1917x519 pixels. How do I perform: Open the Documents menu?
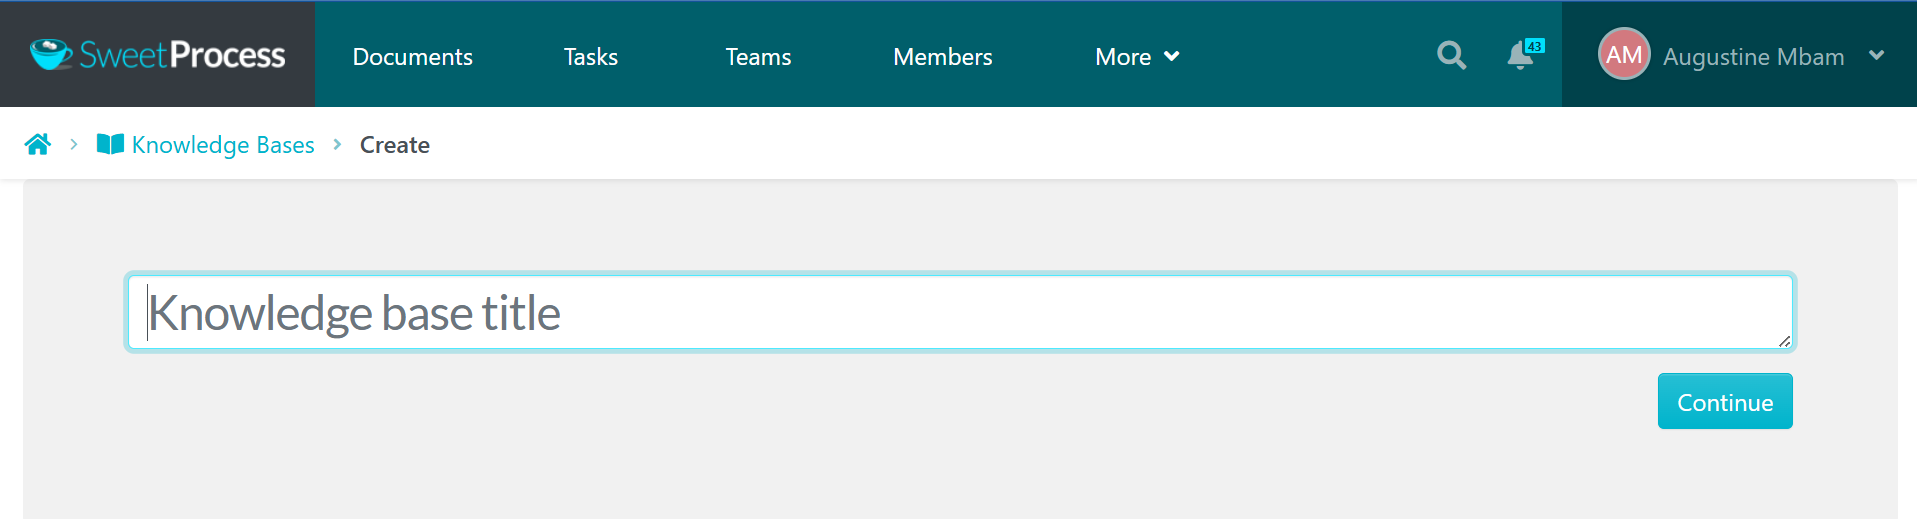(412, 57)
